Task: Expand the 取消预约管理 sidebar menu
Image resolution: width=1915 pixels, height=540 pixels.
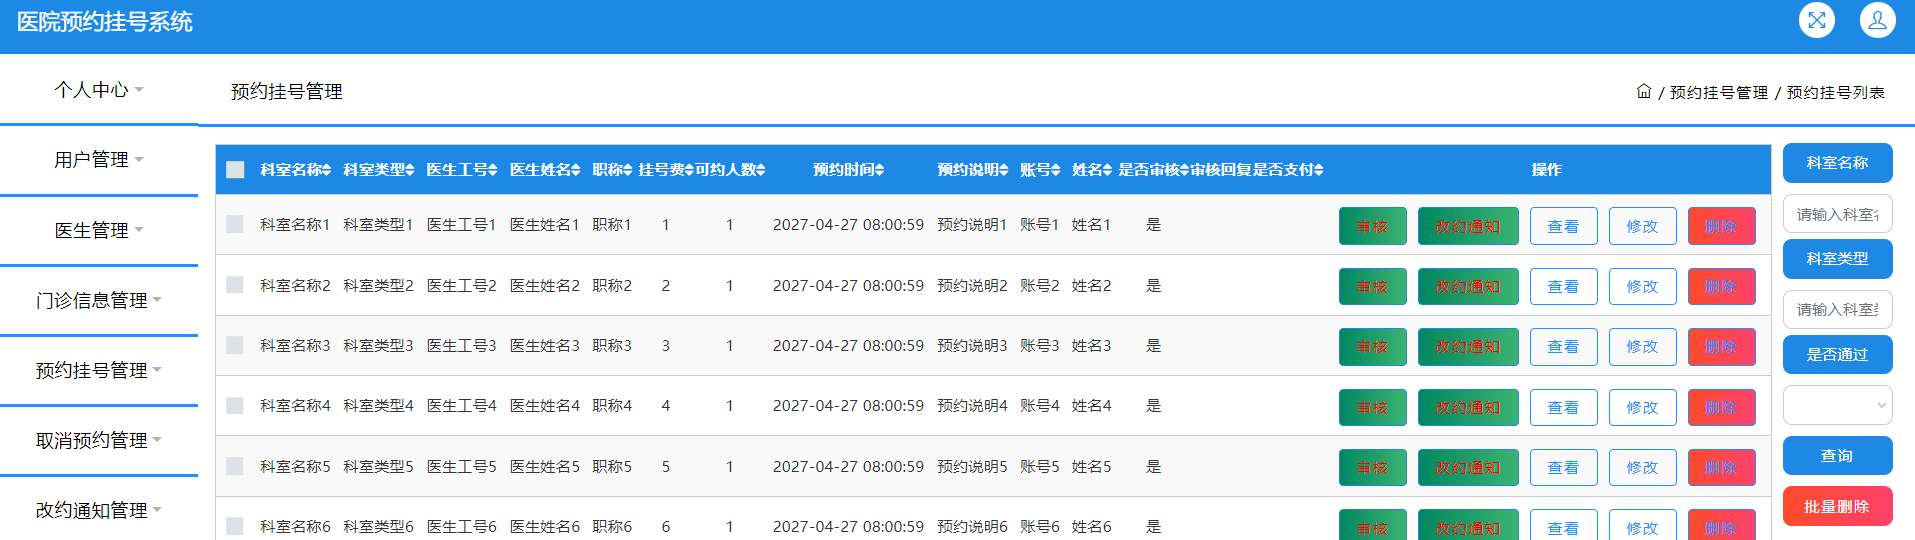Action: (x=99, y=440)
